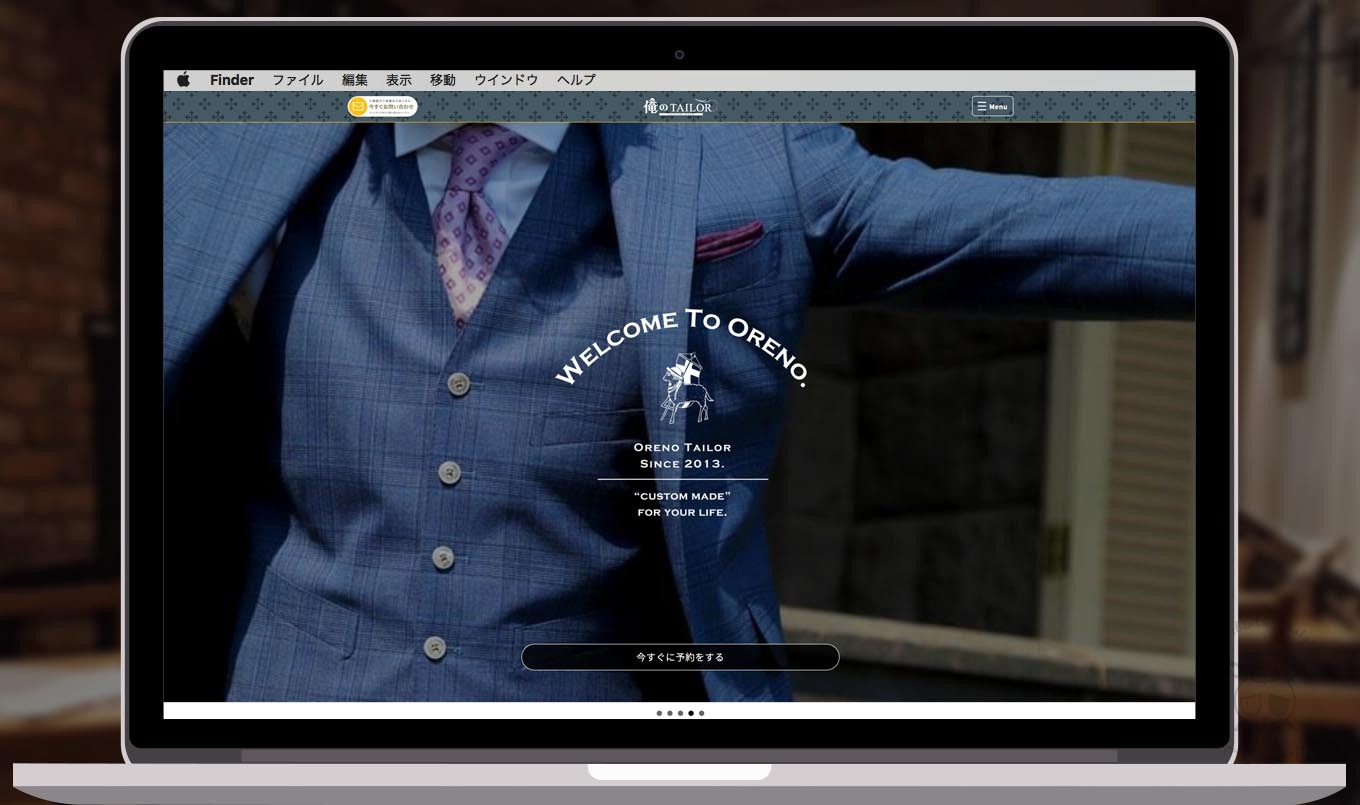Click the horse emblem in hero center

pyautogui.click(x=685, y=392)
